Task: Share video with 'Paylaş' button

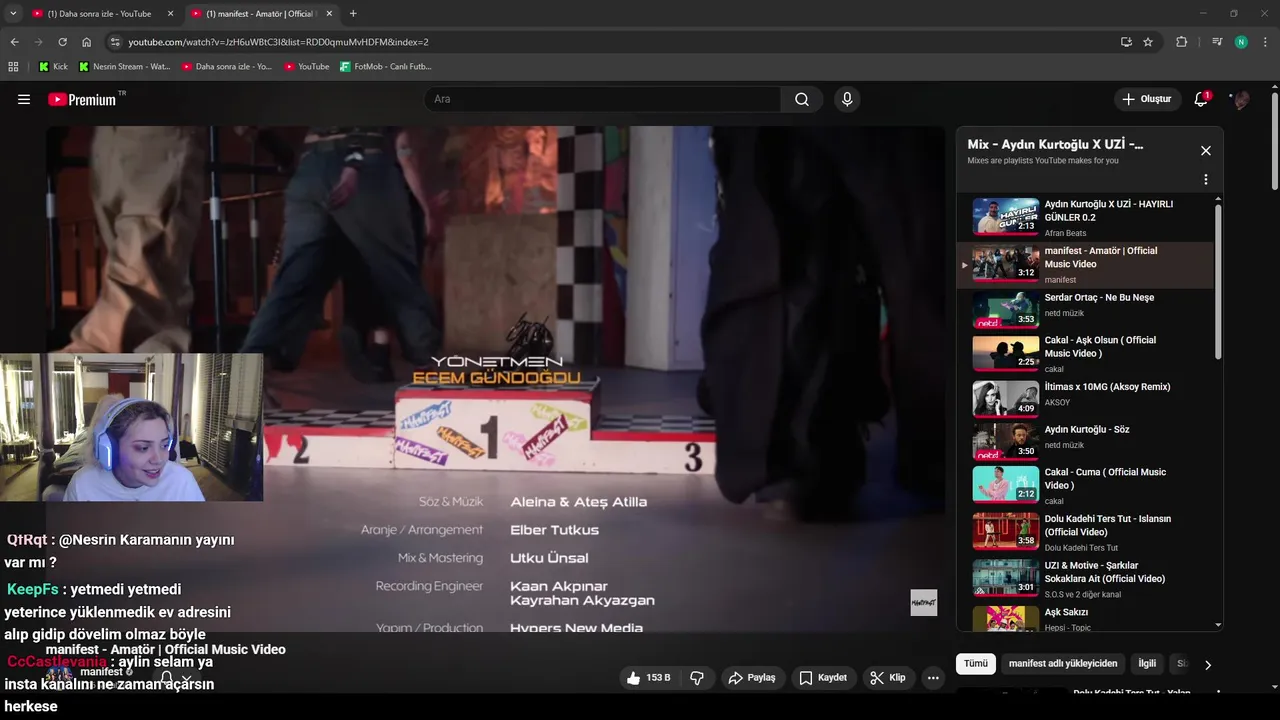Action: click(752, 677)
